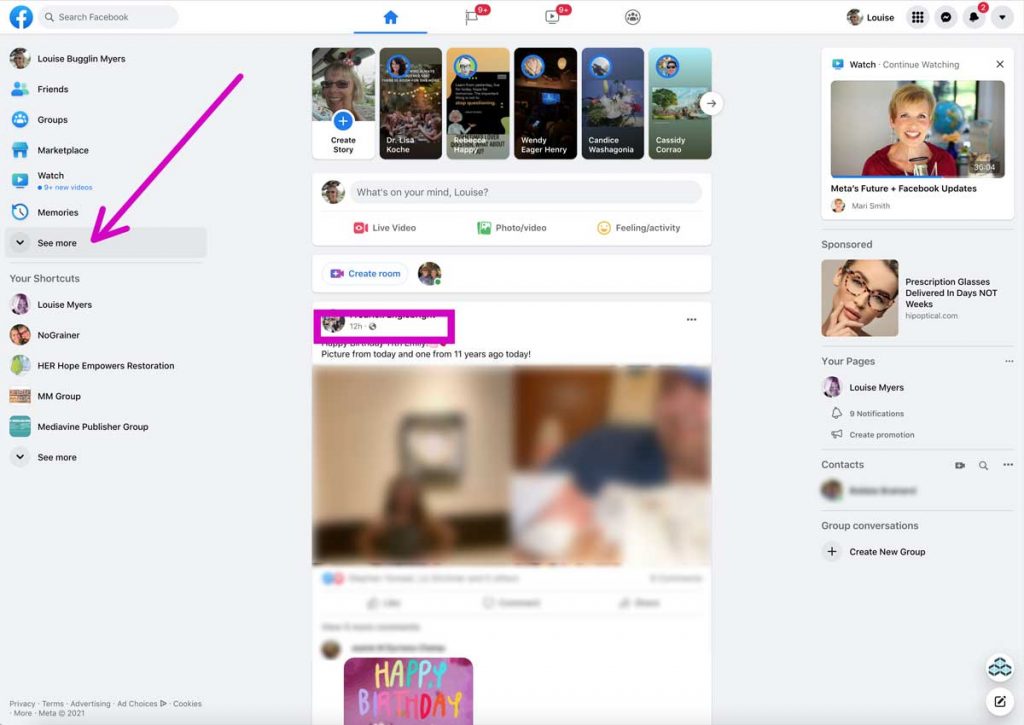Open Messenger from the top bar
The height and width of the screenshot is (725, 1024).
tap(945, 17)
